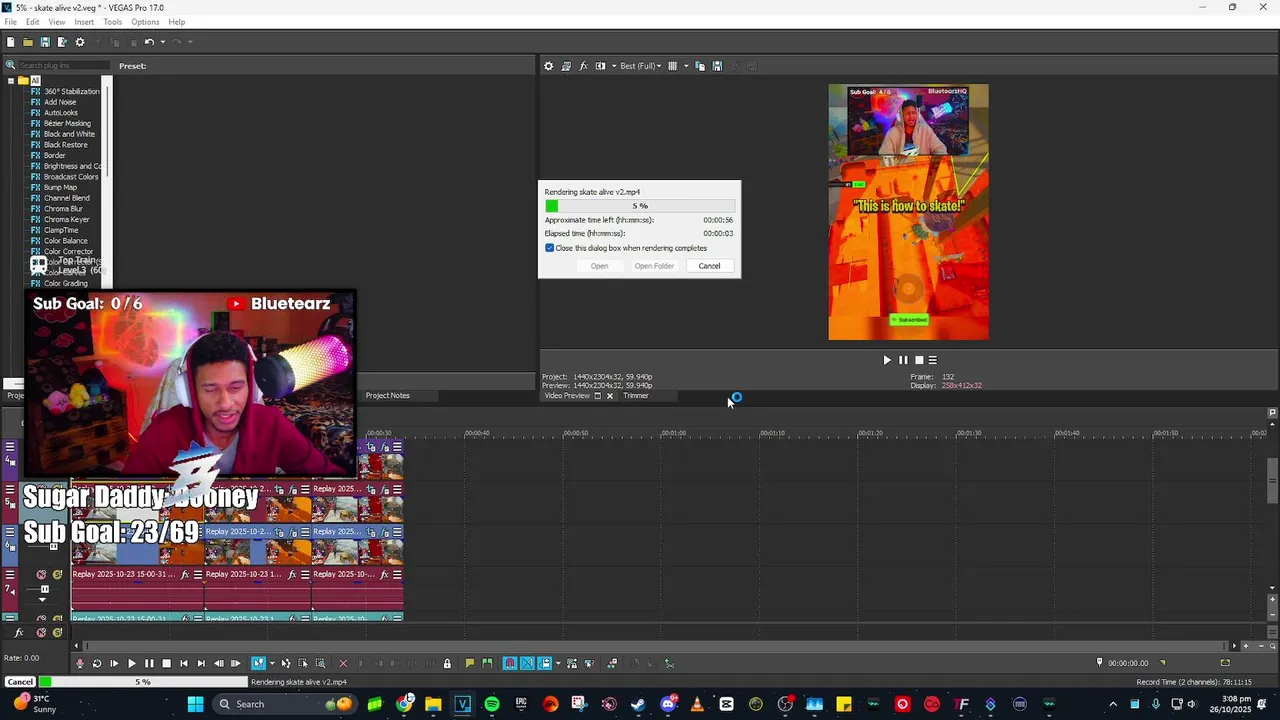Image resolution: width=1280 pixels, height=720 pixels.
Task: Uncheck close dialog when rendering completes
Action: click(x=549, y=248)
